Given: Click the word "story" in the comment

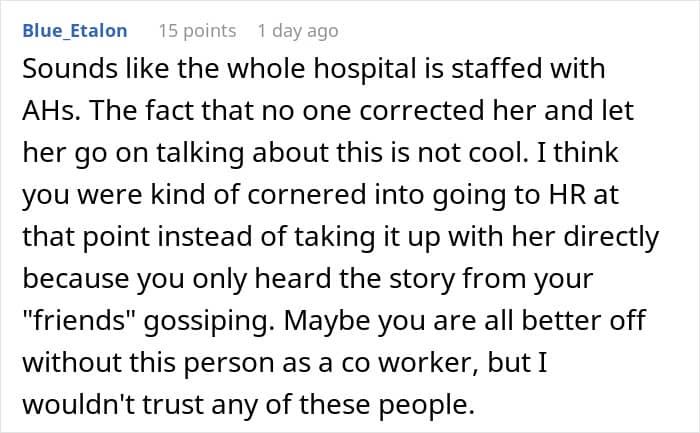Looking at the screenshot, I should [x=422, y=279].
